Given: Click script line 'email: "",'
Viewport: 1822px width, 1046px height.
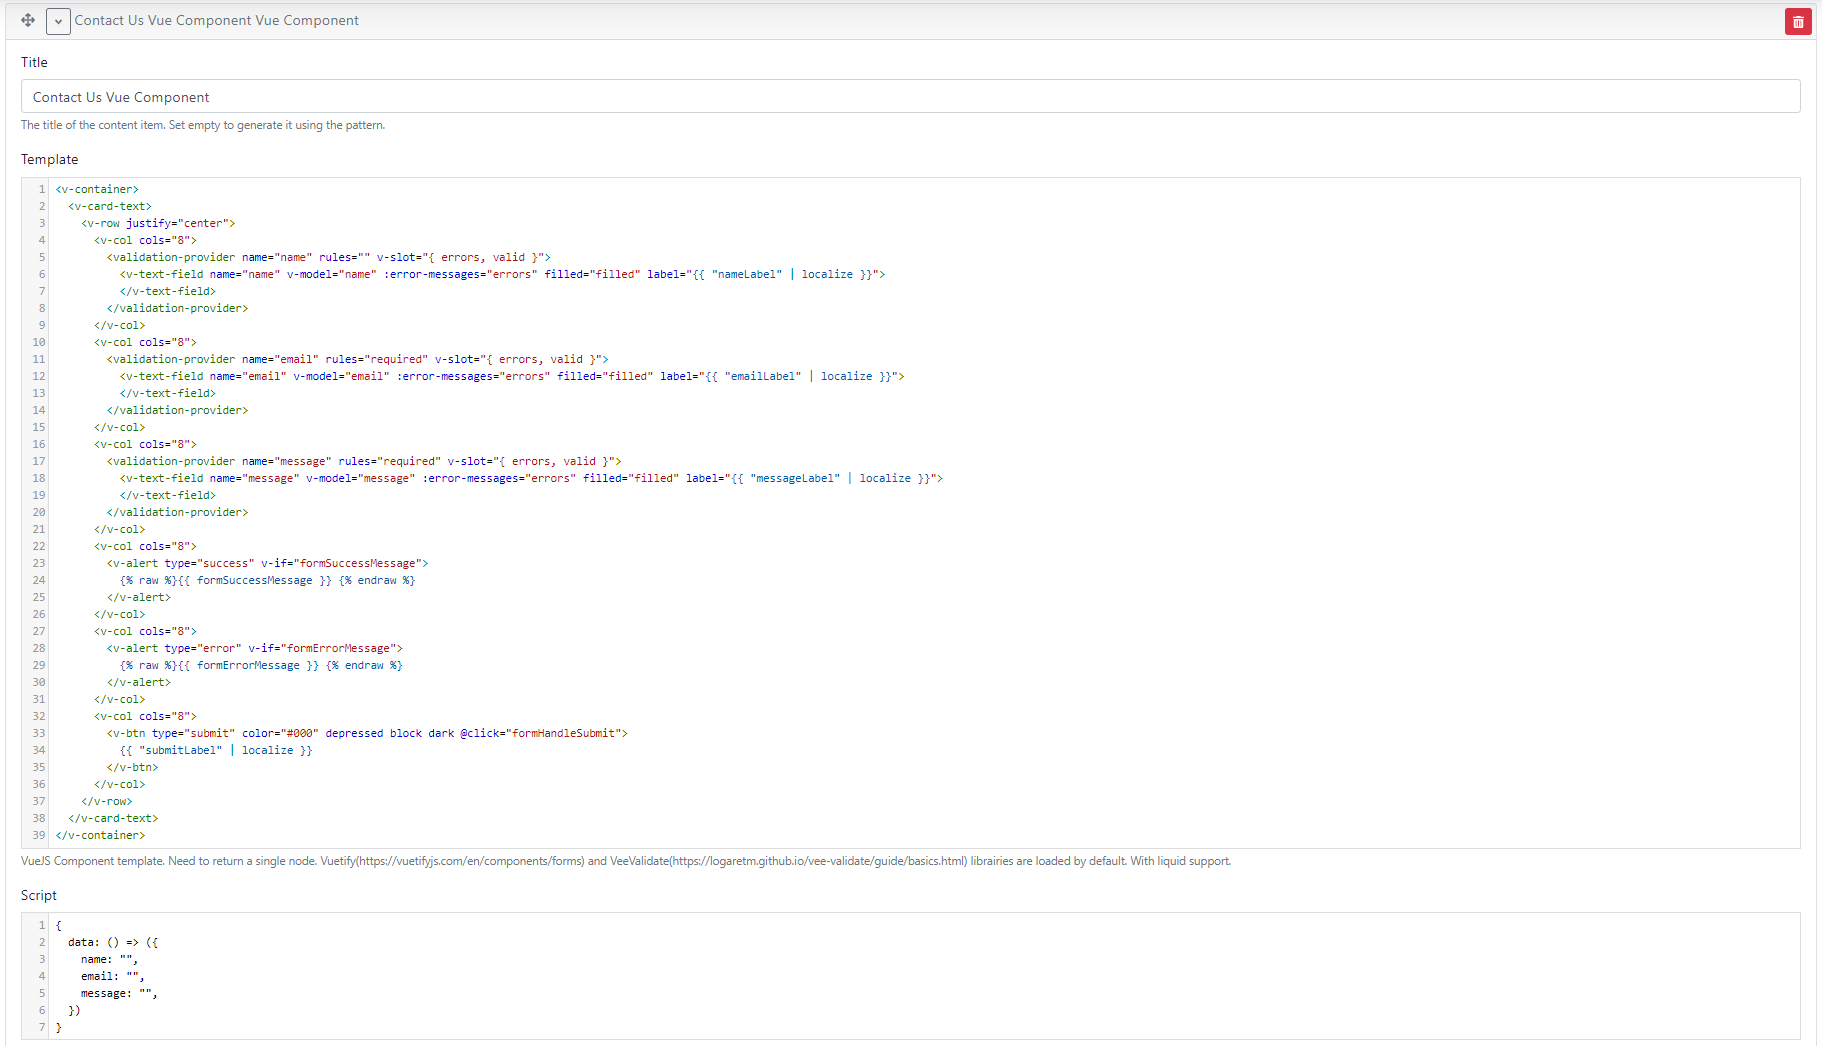Looking at the screenshot, I should pyautogui.click(x=113, y=976).
